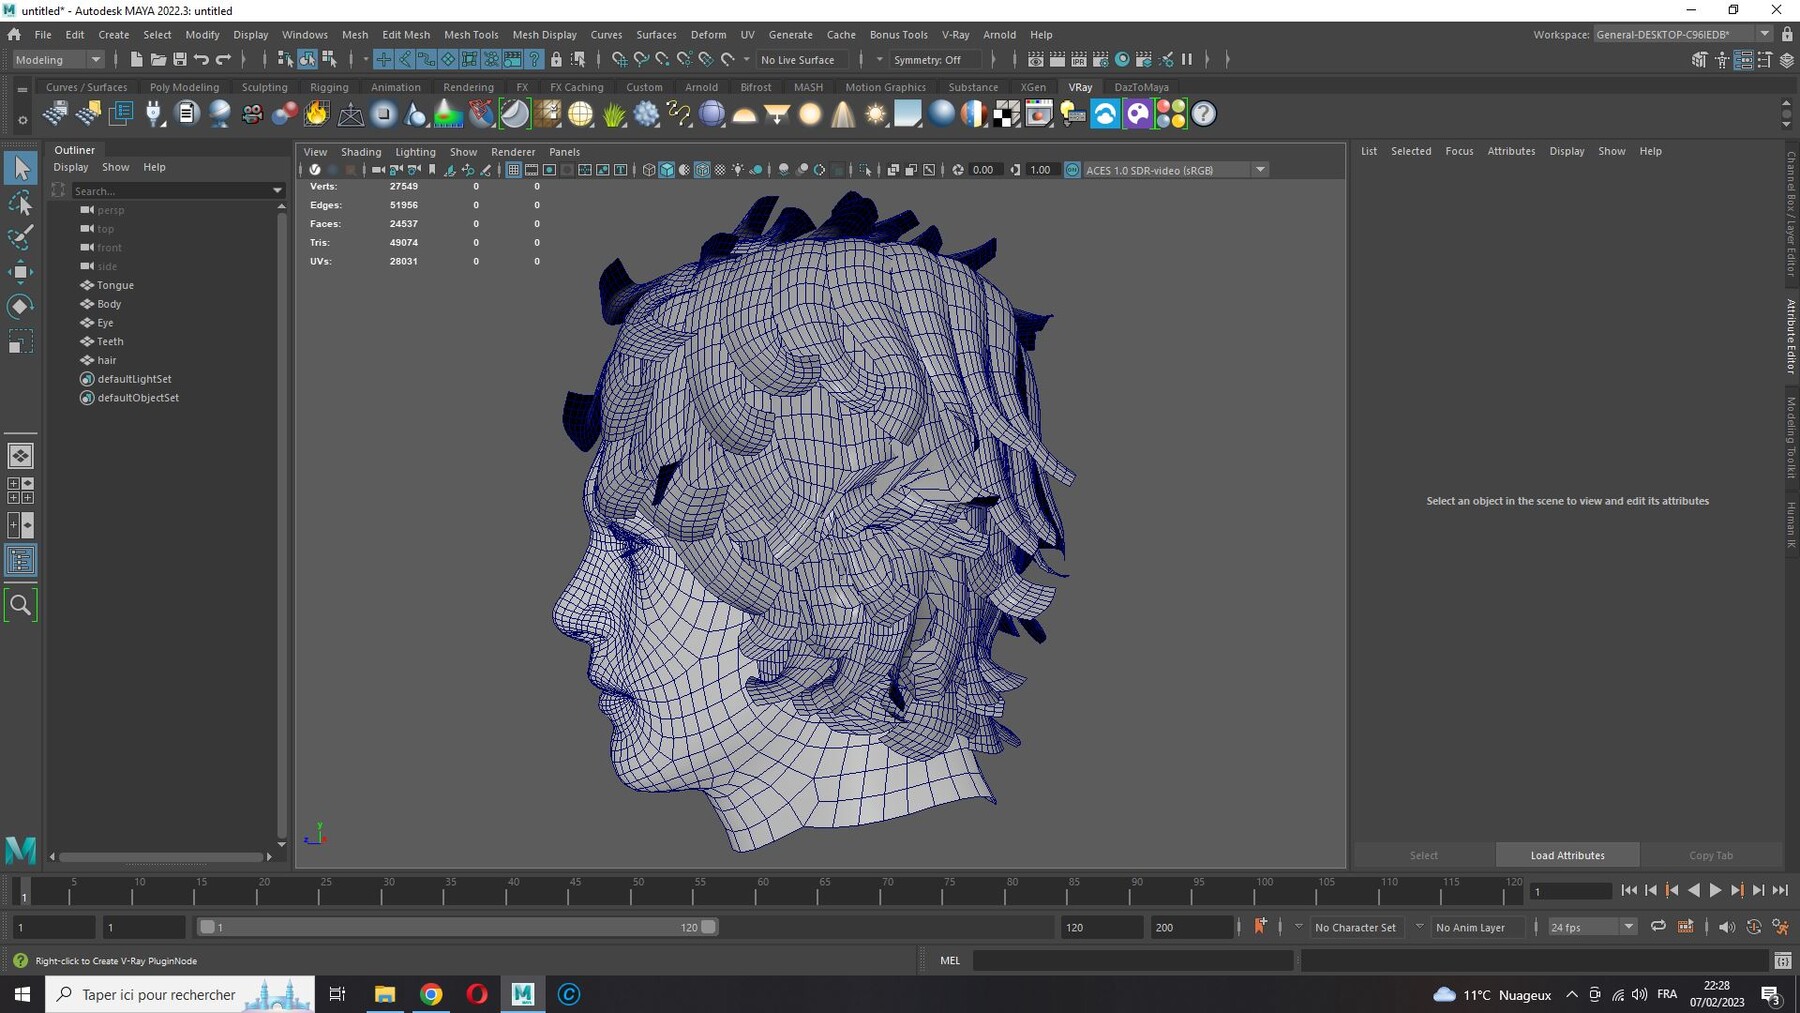Image resolution: width=1800 pixels, height=1013 pixels.
Task: Select the Rotate tool in toolbox
Action: (20, 306)
